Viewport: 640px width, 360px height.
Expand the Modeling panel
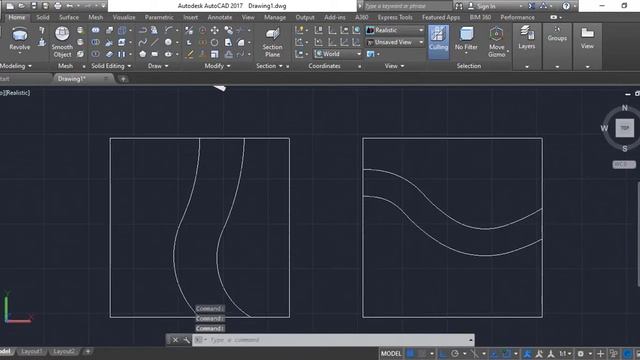tap(16, 66)
